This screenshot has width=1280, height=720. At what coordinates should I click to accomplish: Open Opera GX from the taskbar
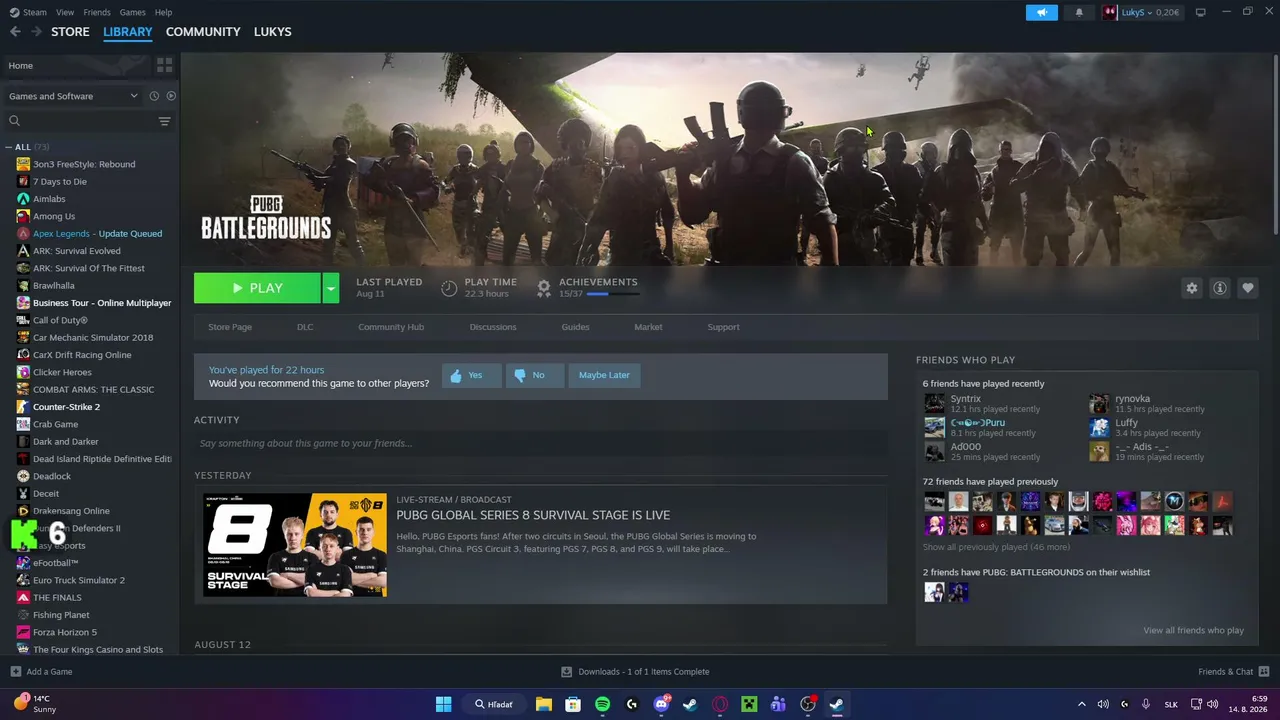tap(719, 704)
